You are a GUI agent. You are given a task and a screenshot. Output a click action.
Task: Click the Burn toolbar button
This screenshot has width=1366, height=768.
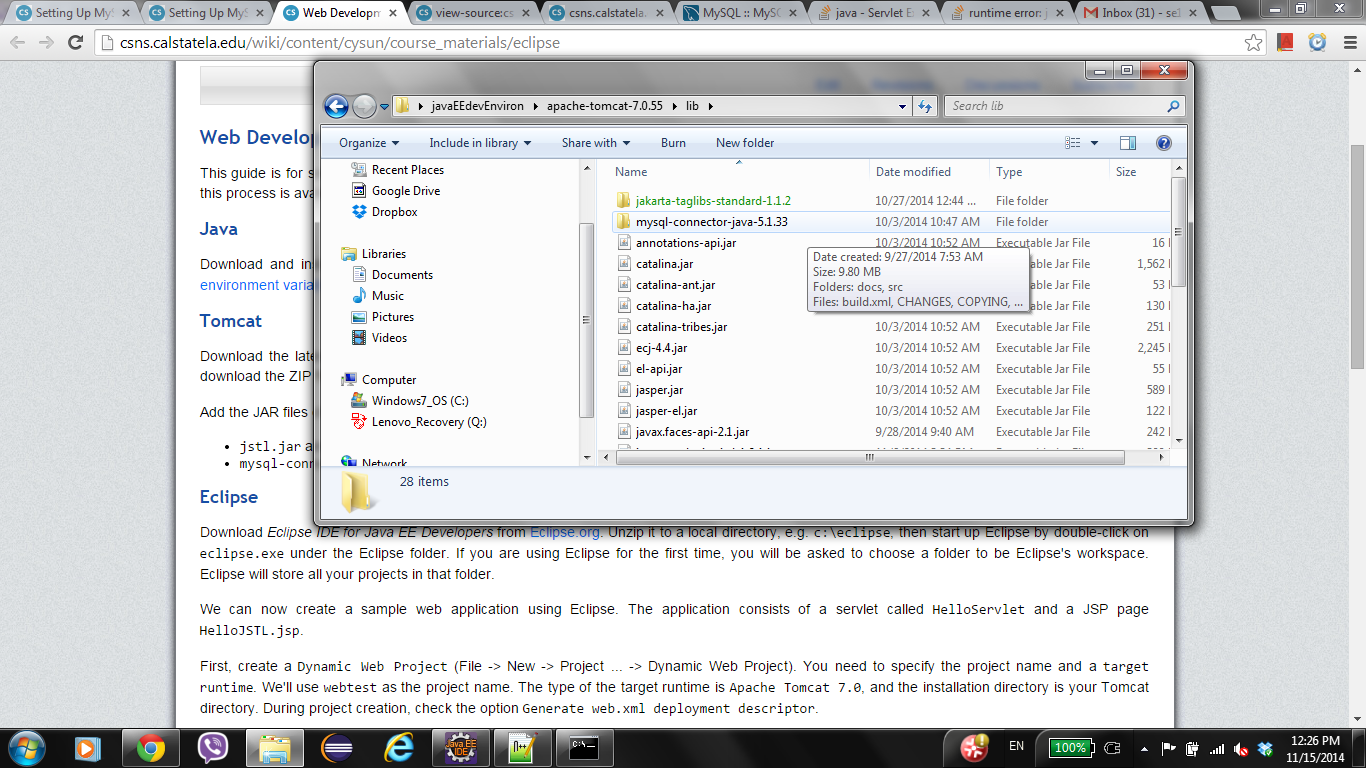point(673,143)
